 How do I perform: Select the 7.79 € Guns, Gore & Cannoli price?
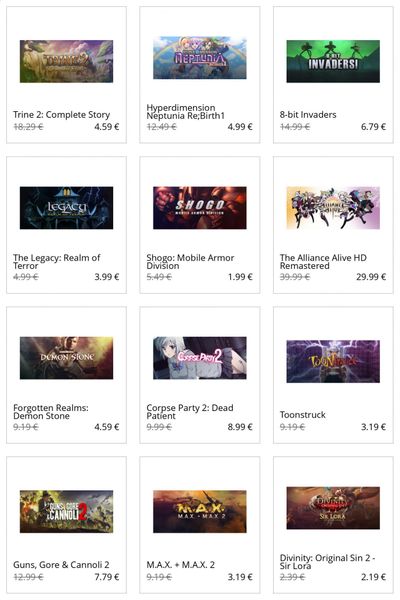107,577
